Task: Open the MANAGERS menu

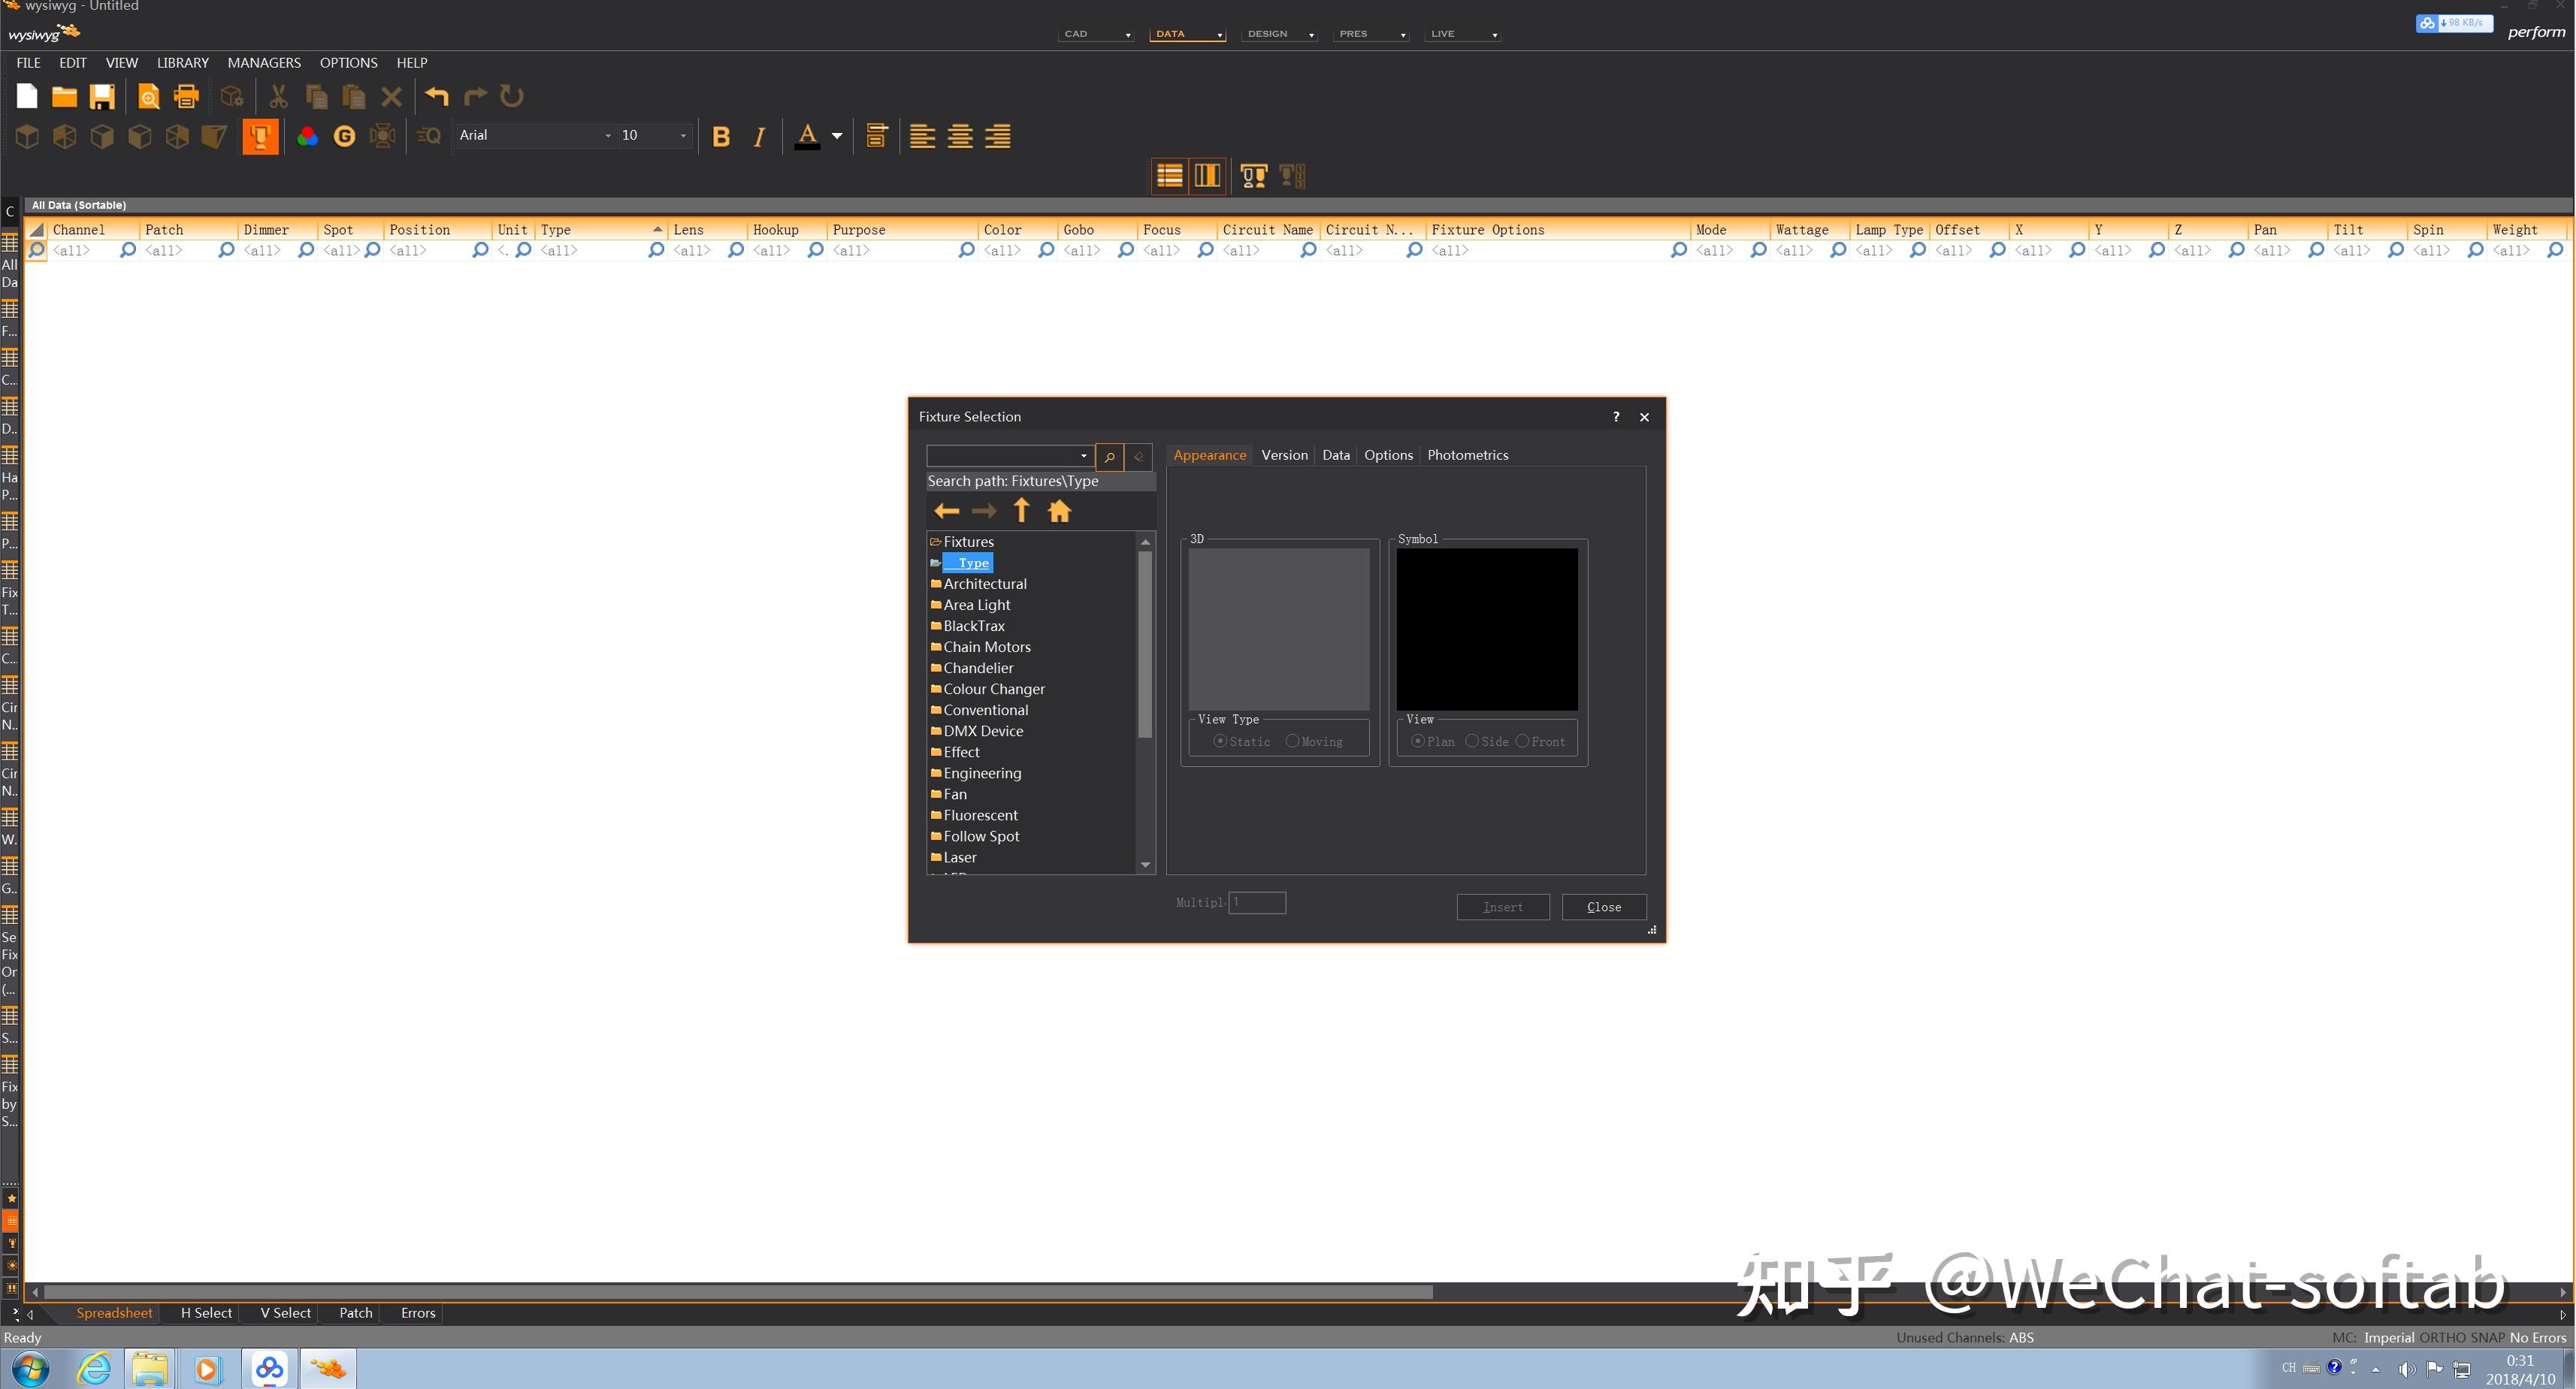Action: (x=264, y=62)
